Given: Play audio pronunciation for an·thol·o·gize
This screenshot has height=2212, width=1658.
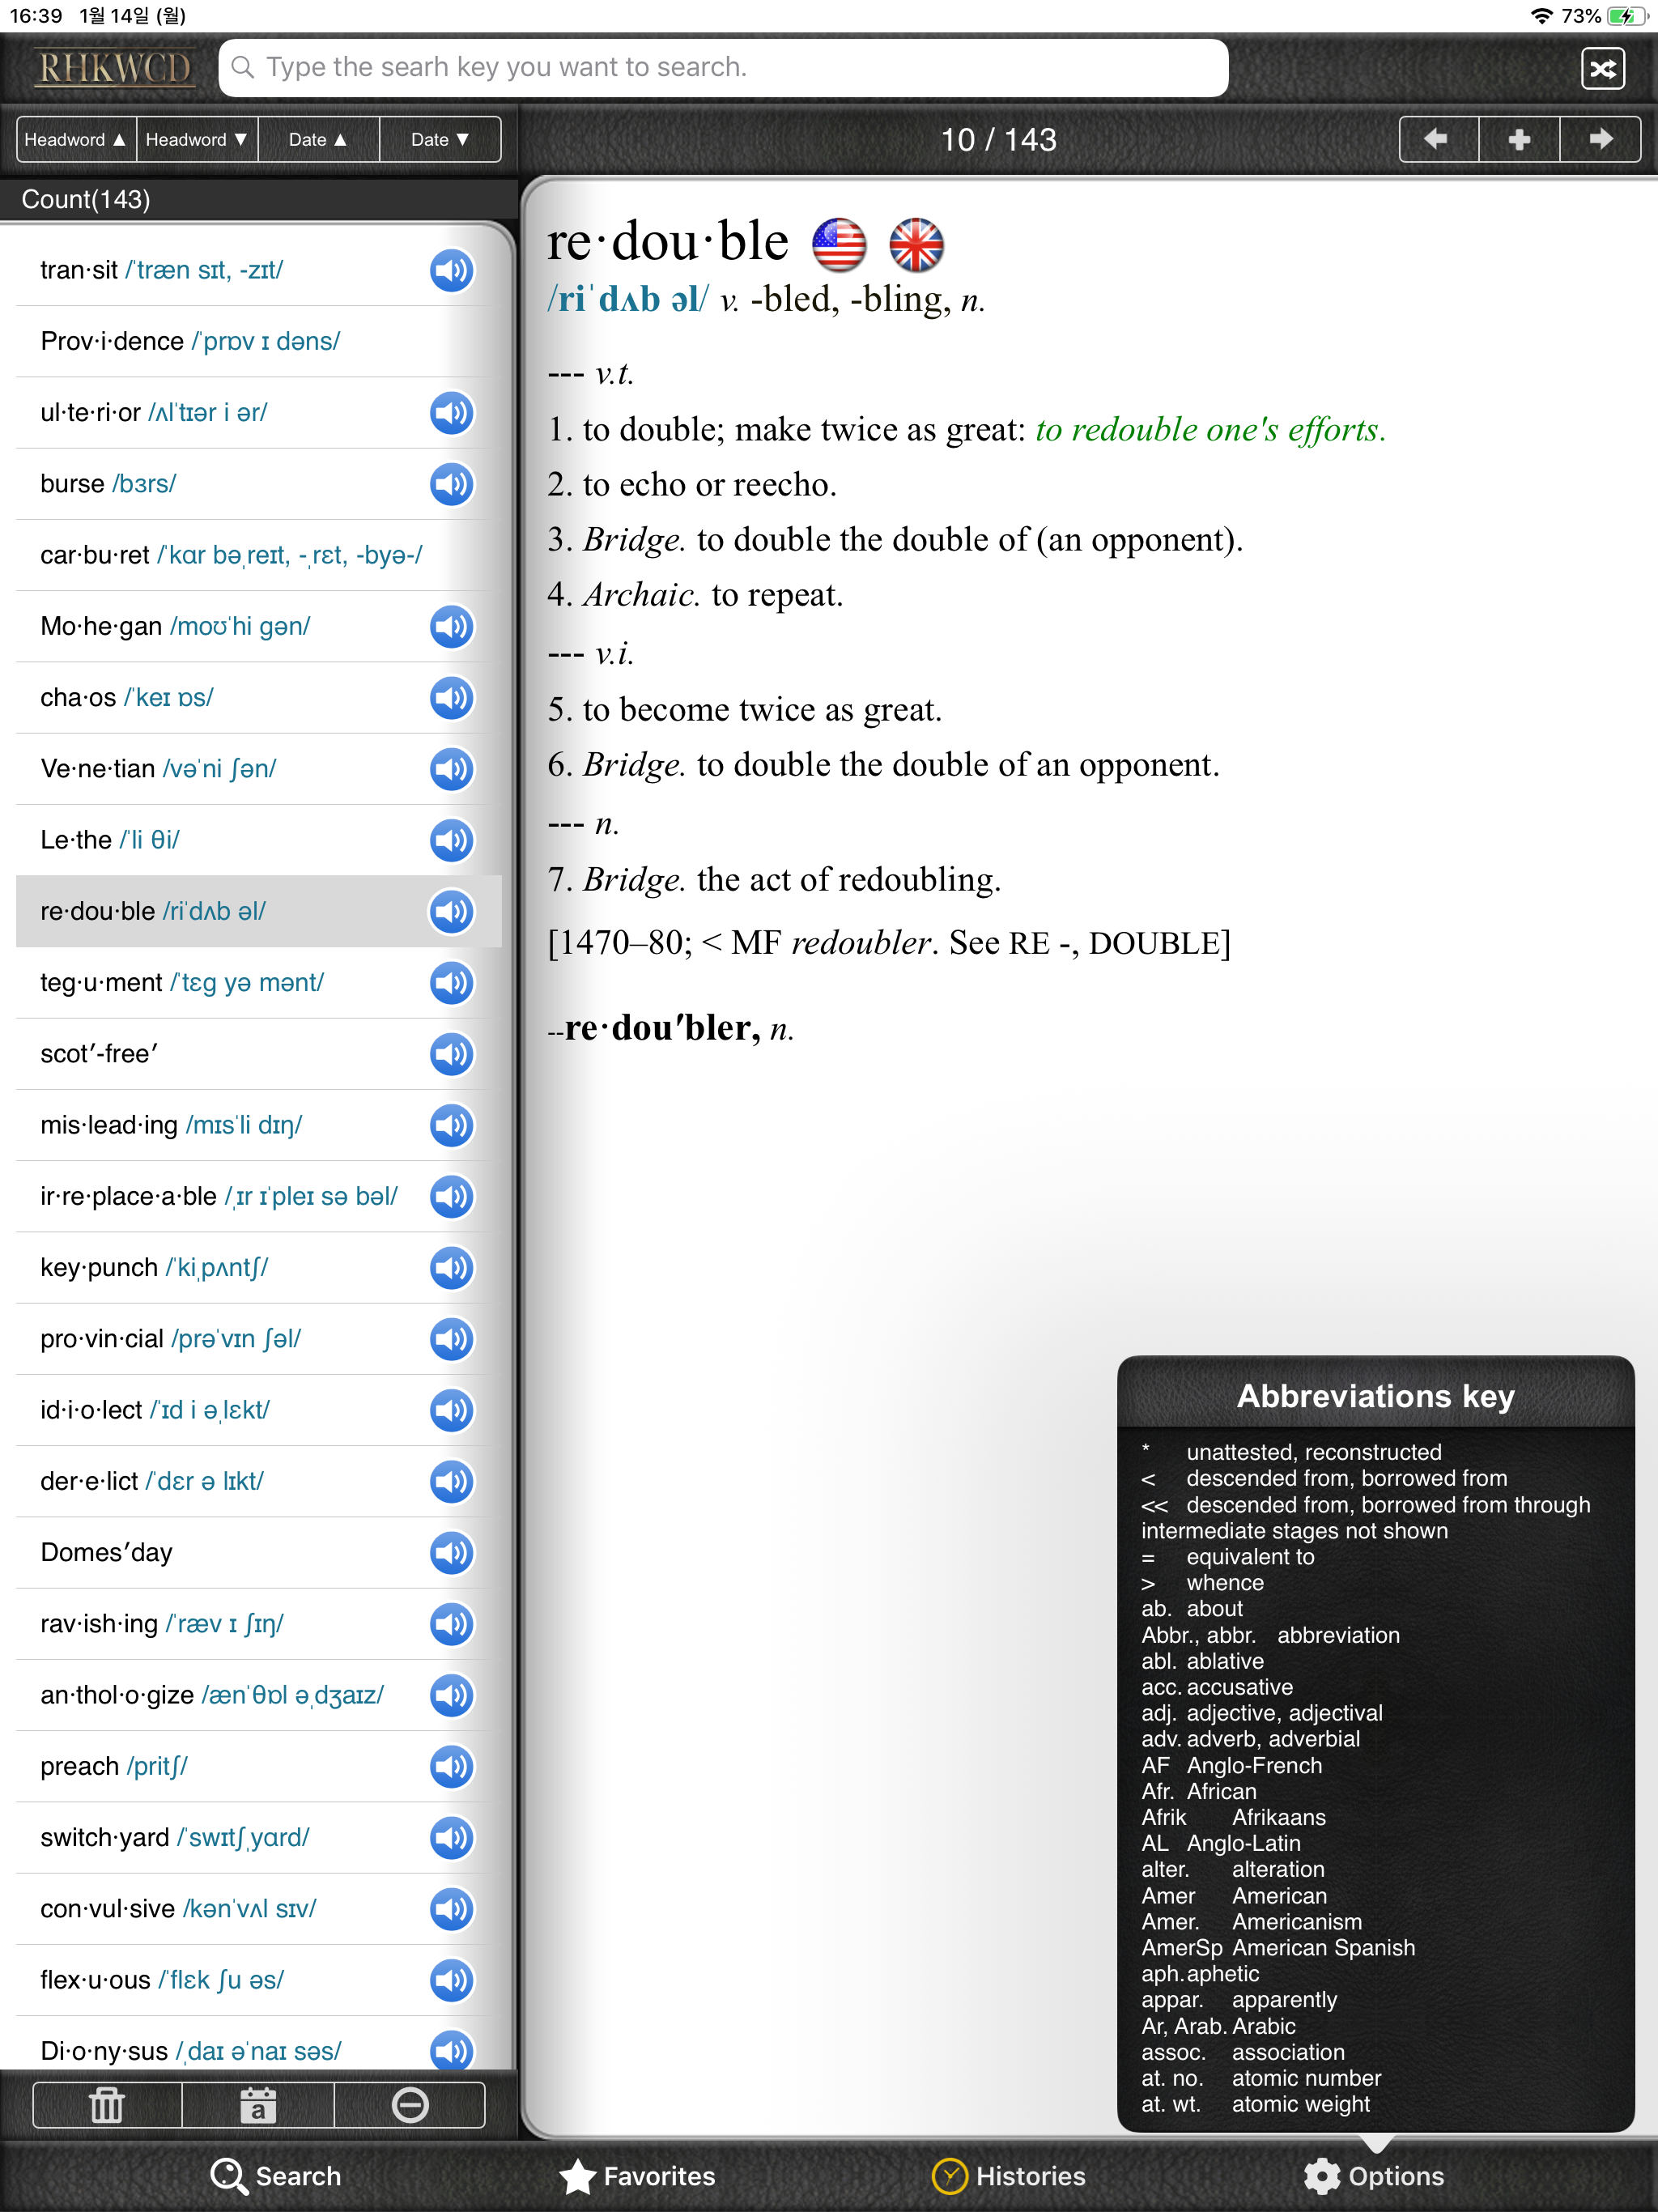Looking at the screenshot, I should pyautogui.click(x=451, y=1695).
